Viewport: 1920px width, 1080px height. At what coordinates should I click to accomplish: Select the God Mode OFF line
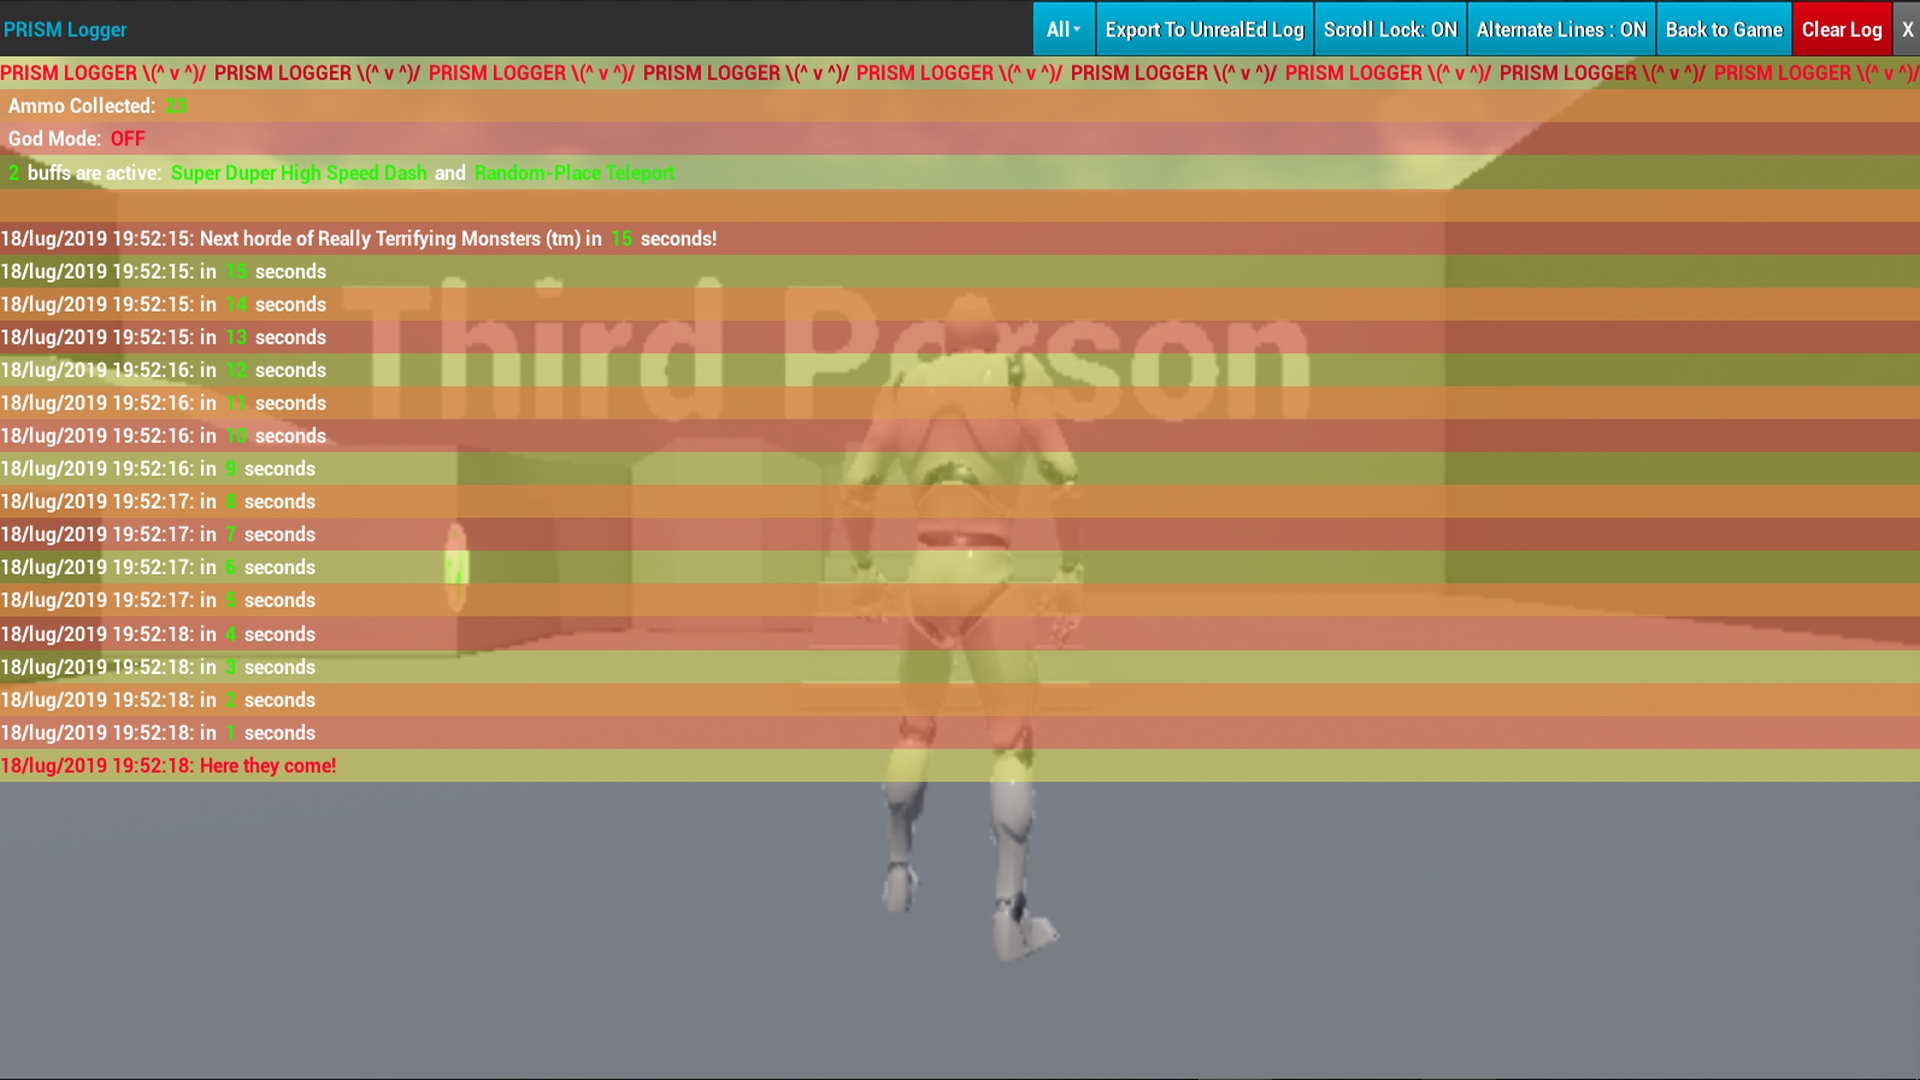tap(77, 139)
